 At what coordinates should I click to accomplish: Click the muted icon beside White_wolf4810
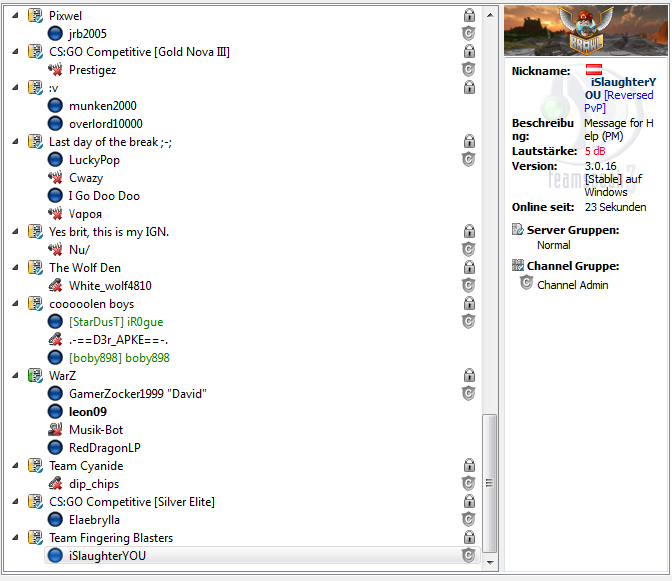(55, 285)
